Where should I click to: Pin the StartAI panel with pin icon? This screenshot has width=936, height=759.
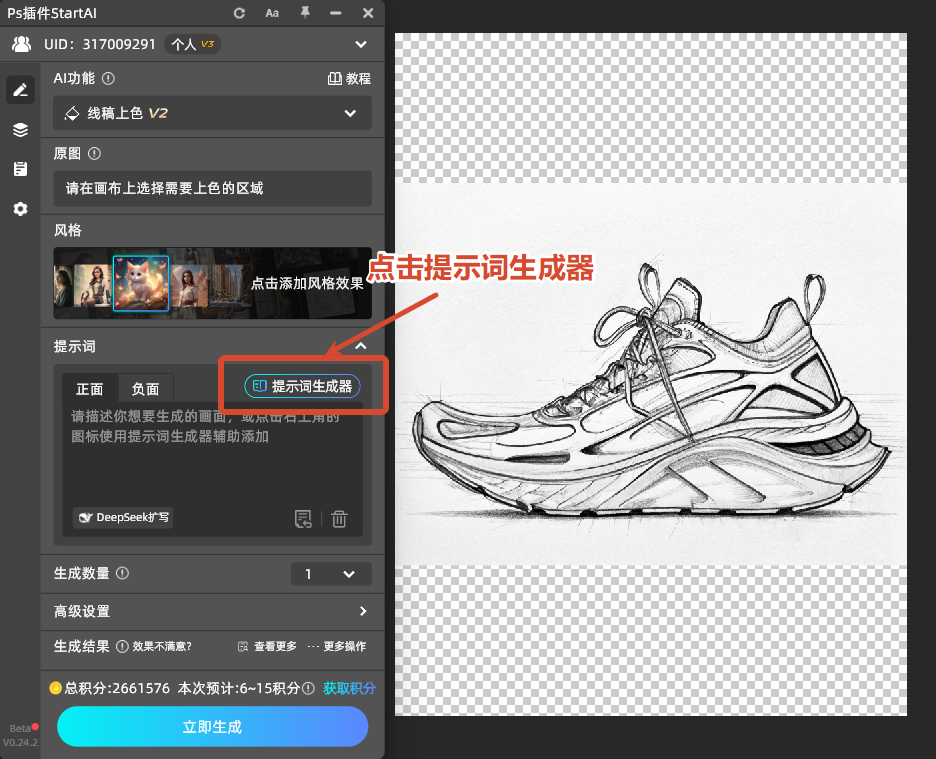[x=305, y=13]
